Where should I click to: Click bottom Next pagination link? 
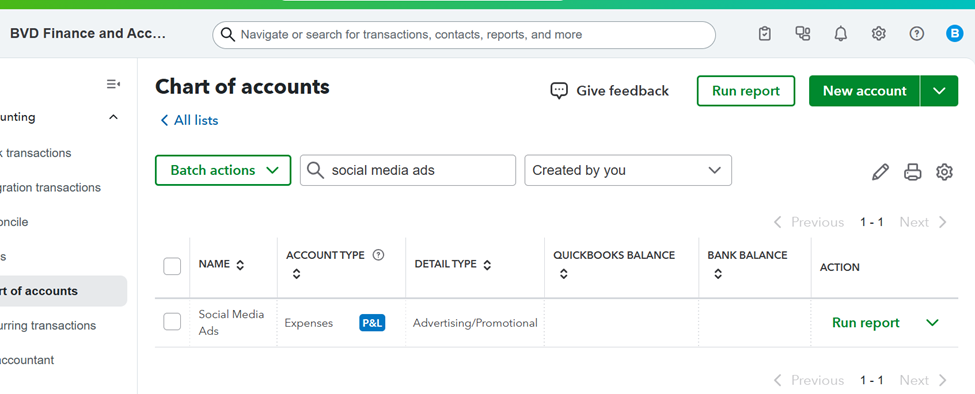pyautogui.click(x=923, y=380)
